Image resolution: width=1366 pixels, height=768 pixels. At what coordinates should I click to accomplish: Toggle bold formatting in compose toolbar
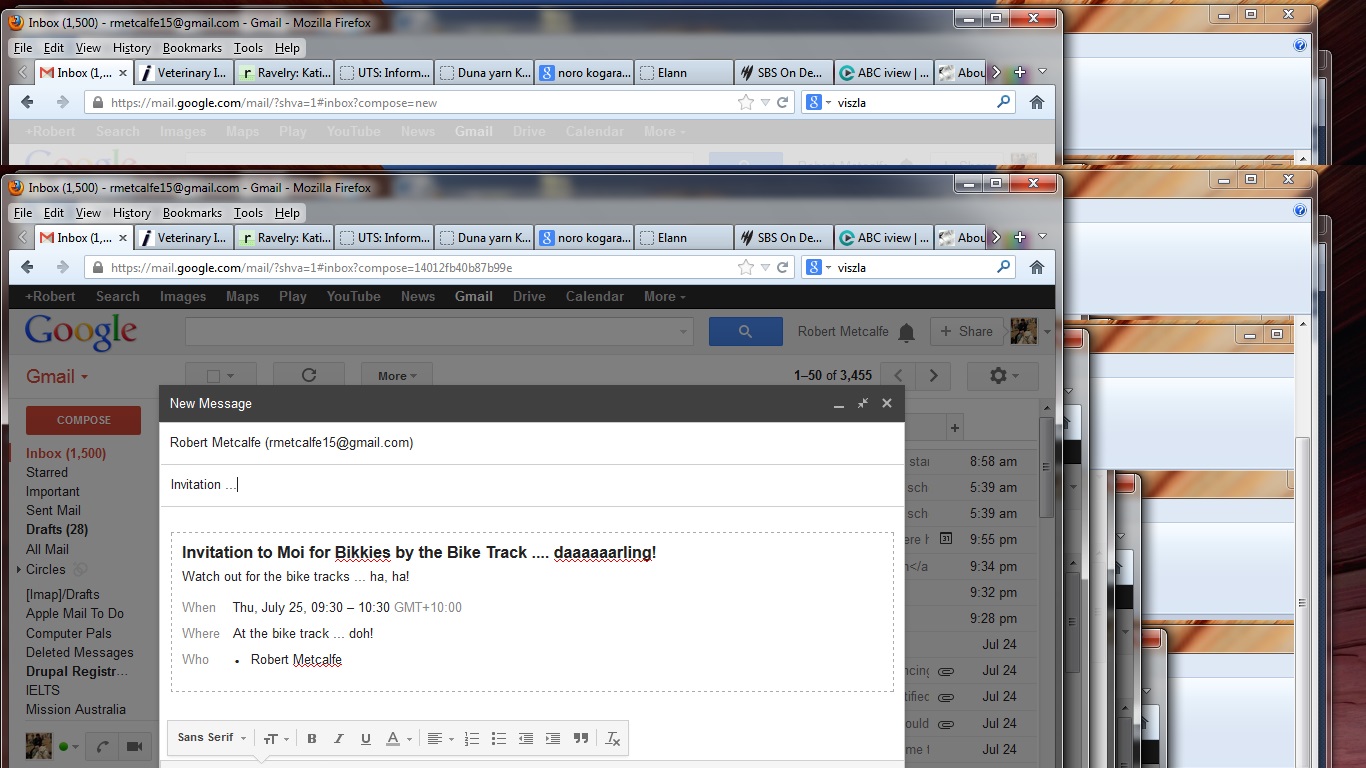click(x=312, y=739)
